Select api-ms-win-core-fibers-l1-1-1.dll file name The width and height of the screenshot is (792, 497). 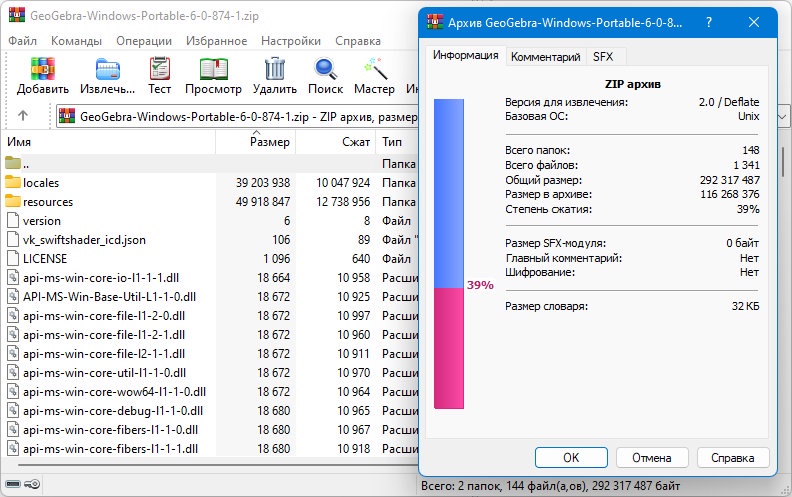tap(110, 449)
